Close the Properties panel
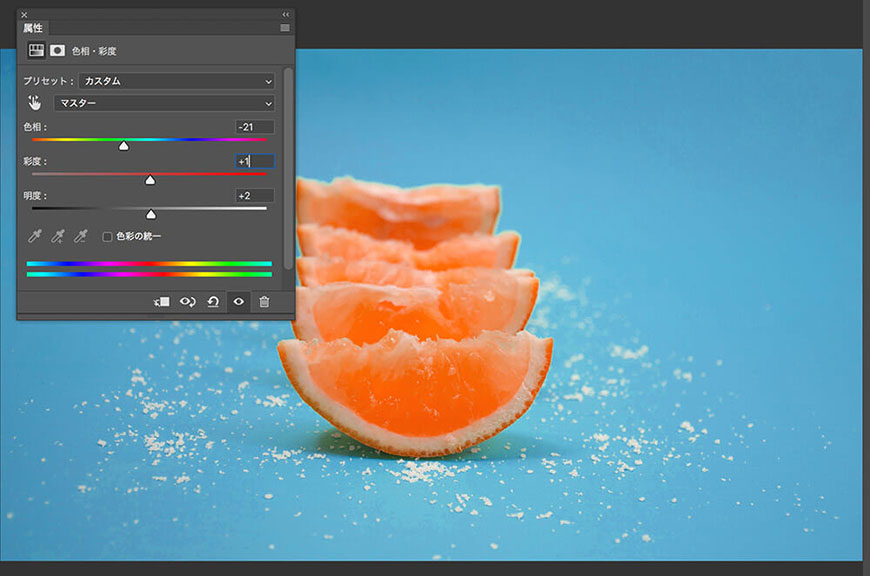The image size is (870, 576). pos(24,15)
